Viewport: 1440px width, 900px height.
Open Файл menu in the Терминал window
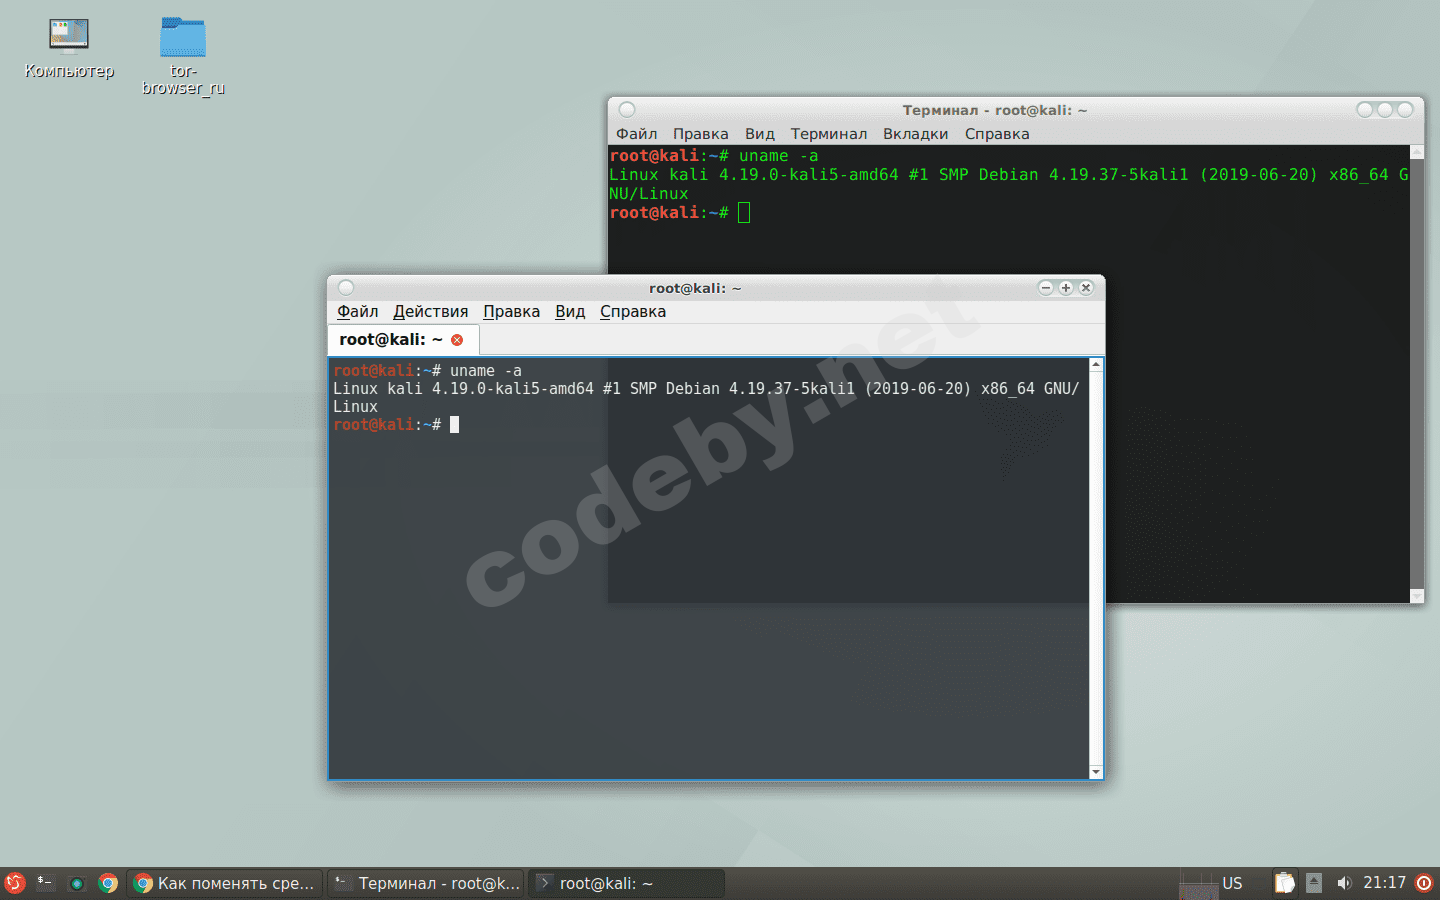pos(636,134)
